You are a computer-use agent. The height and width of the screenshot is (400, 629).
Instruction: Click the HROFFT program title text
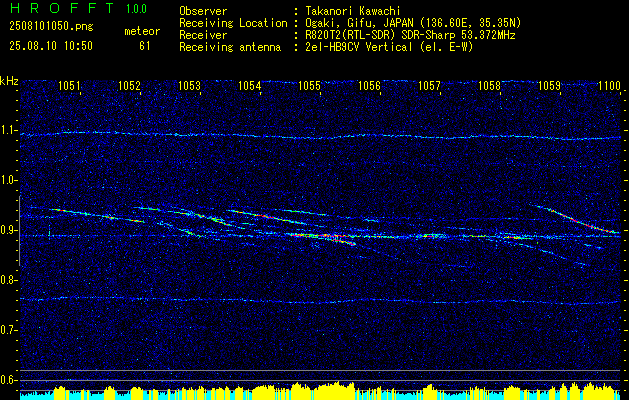click(x=62, y=8)
